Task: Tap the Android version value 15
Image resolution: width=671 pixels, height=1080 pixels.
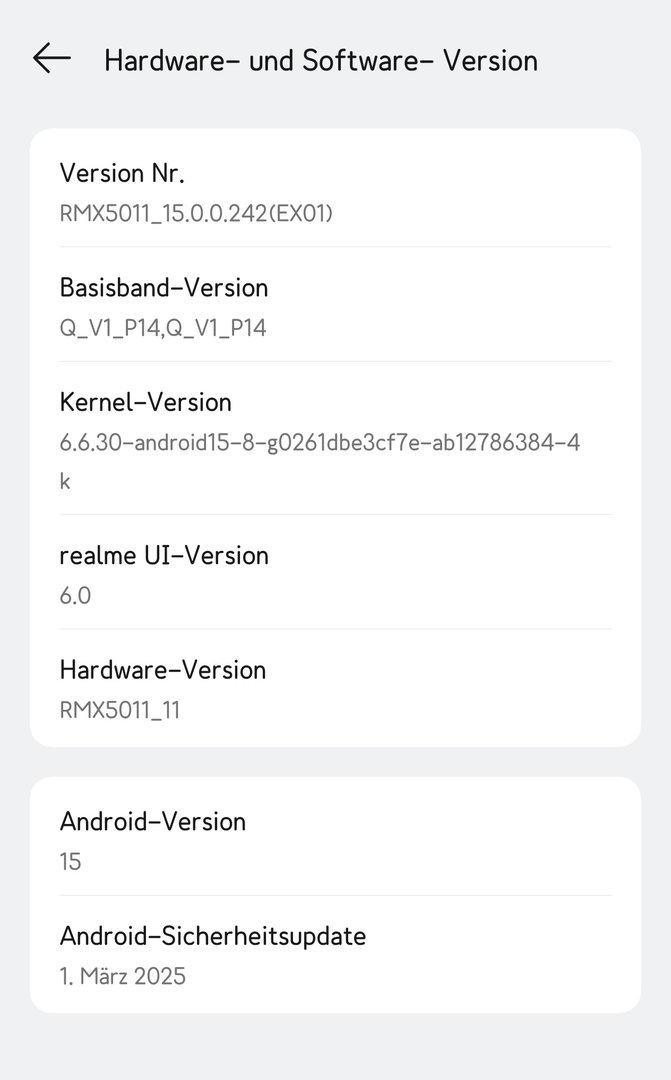Action: tap(70, 861)
